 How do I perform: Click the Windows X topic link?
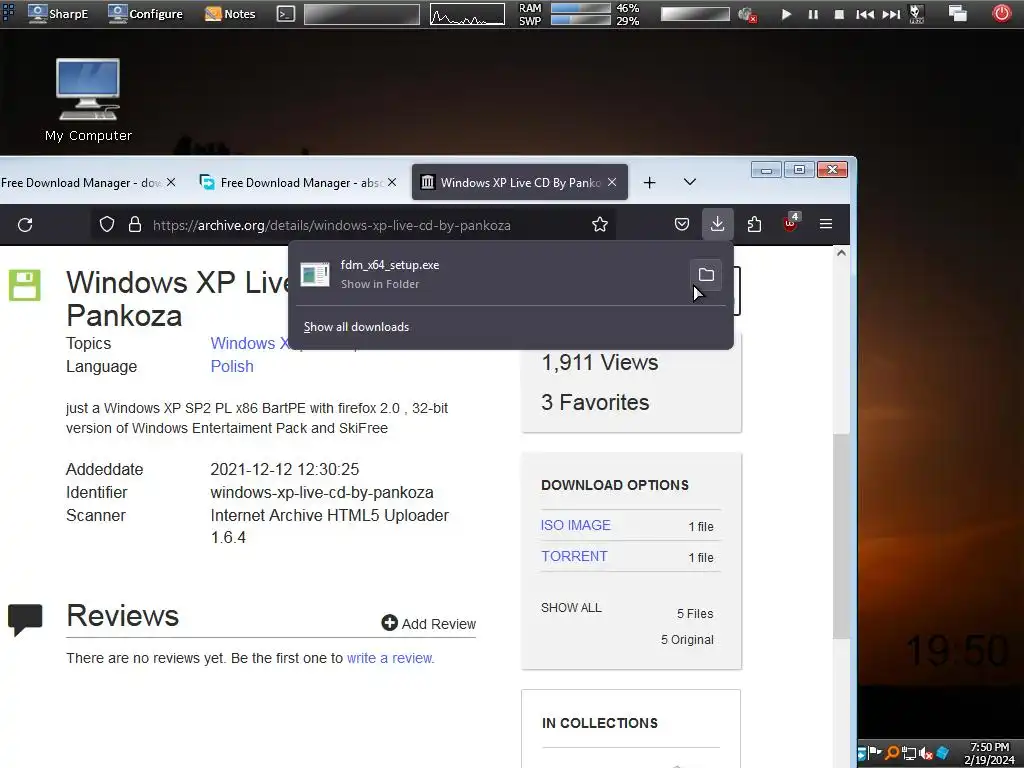click(x=249, y=344)
